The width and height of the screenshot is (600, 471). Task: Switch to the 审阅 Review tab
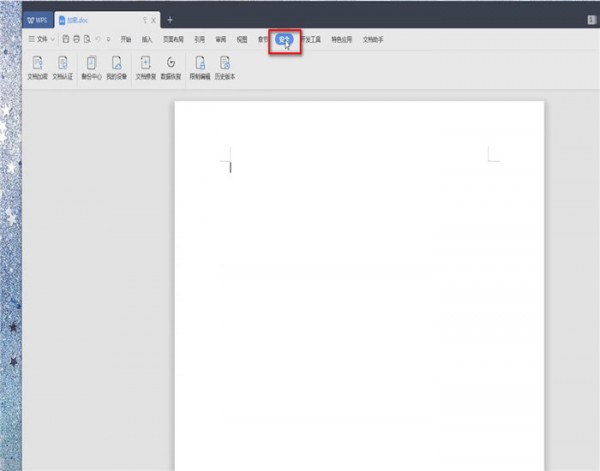[x=221, y=39]
